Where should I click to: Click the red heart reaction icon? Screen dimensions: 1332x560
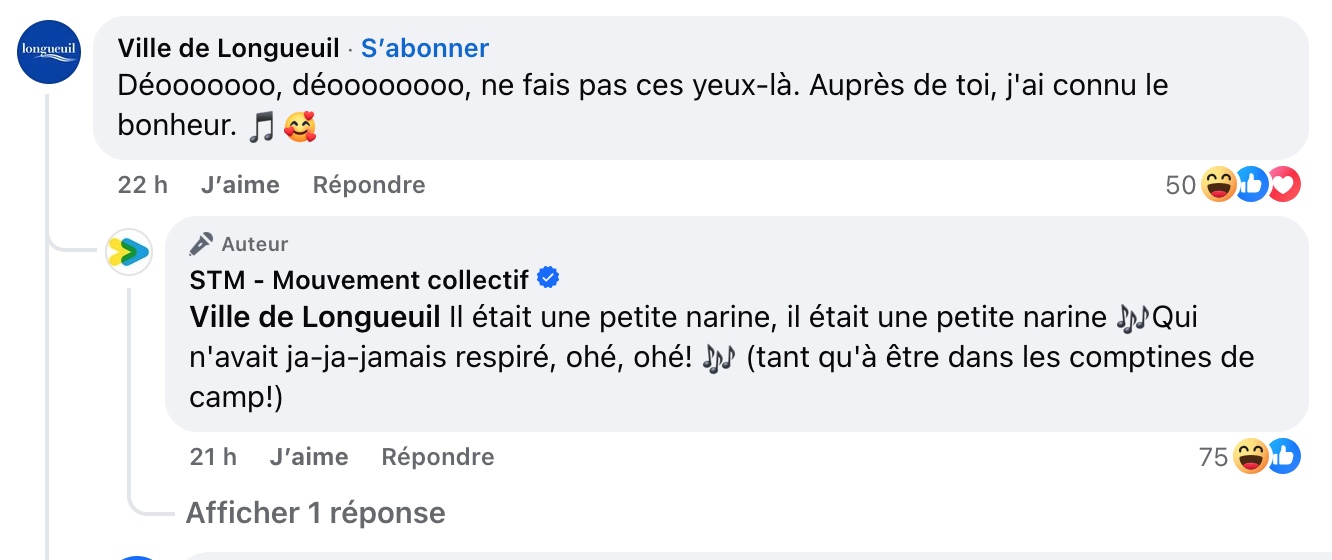(x=1284, y=185)
